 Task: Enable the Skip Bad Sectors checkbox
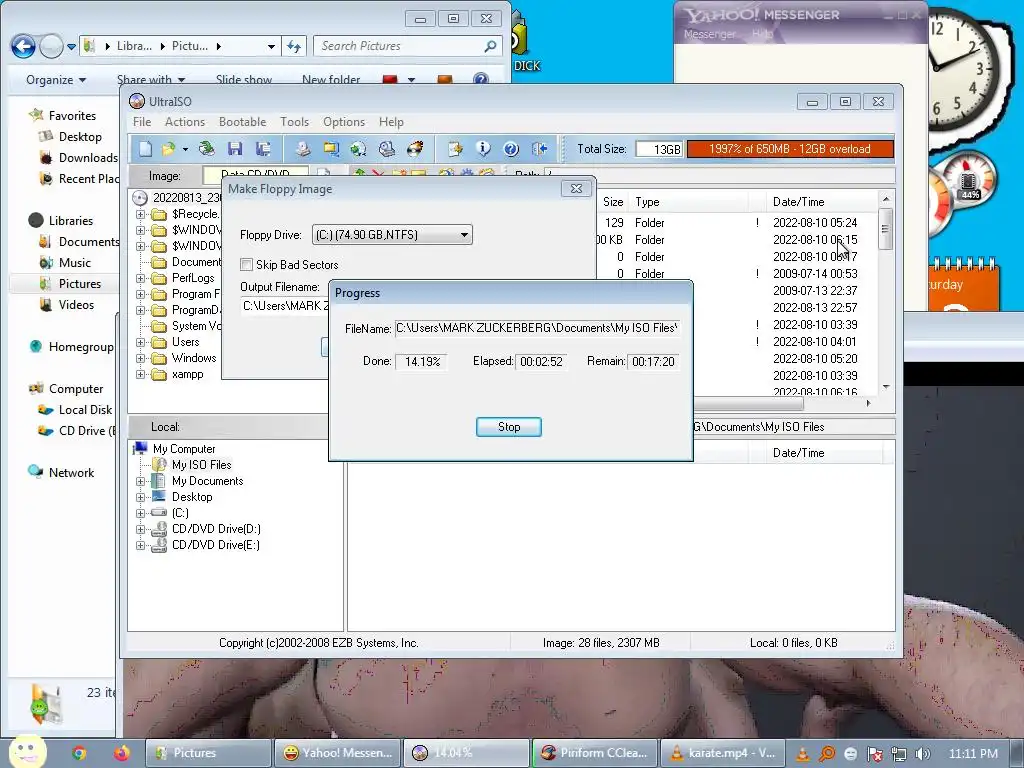247,264
